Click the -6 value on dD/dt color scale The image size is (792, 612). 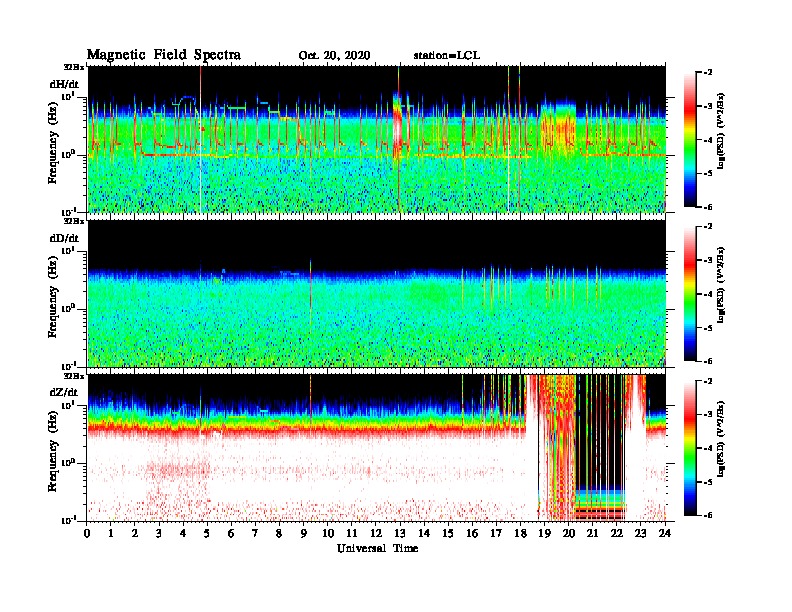point(708,361)
